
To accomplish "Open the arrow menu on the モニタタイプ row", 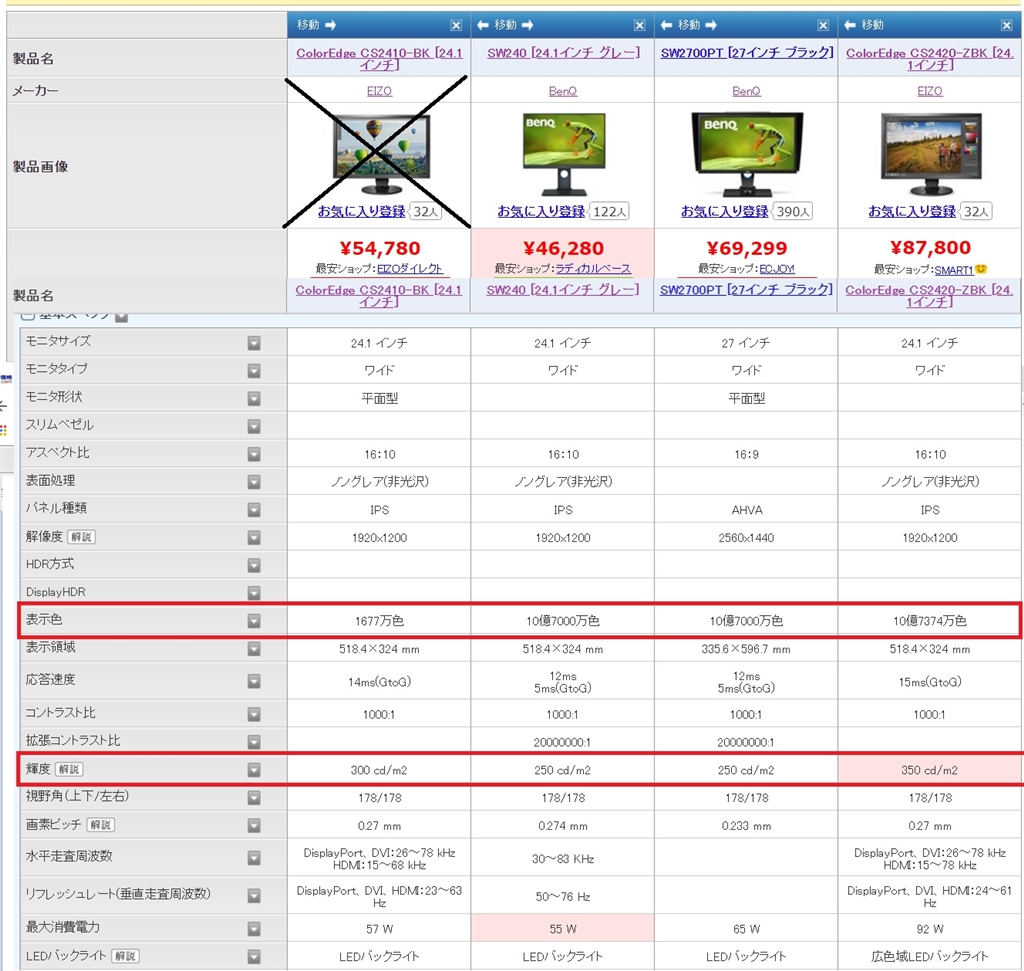I will click(x=254, y=371).
